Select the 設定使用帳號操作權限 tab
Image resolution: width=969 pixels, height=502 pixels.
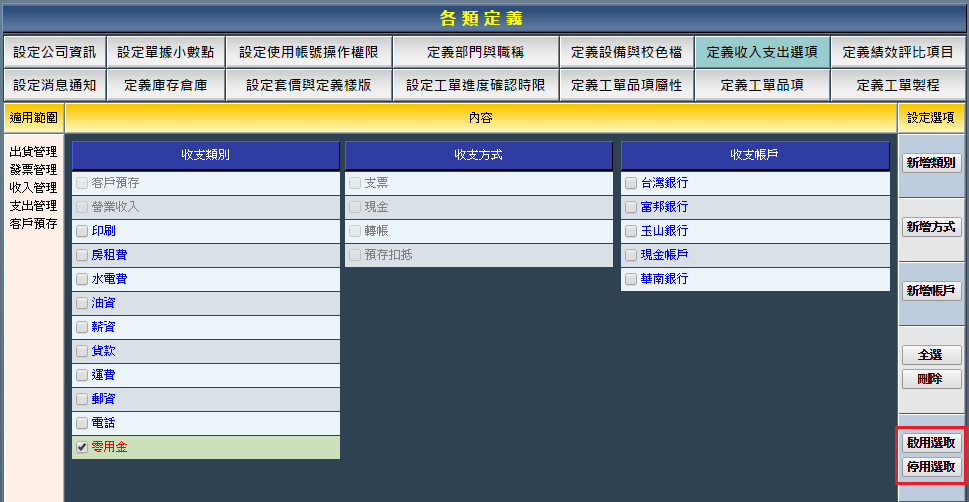pos(308,52)
